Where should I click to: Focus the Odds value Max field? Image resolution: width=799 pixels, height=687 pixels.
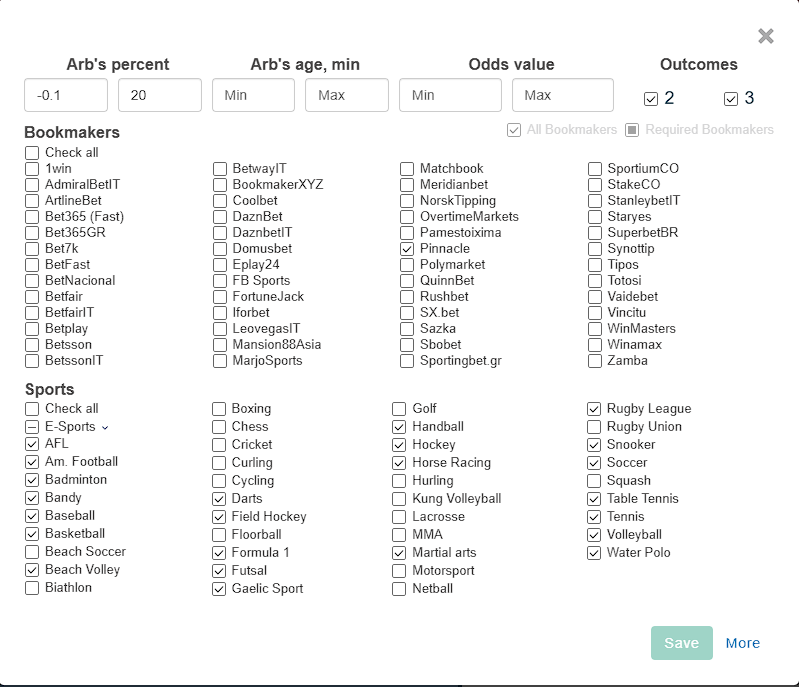pyautogui.click(x=563, y=95)
